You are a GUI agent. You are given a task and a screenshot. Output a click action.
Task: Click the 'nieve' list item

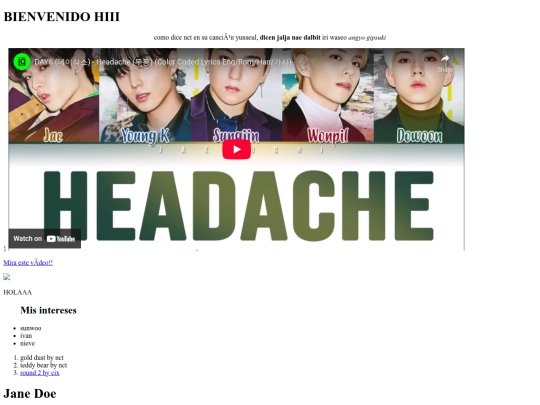27,343
